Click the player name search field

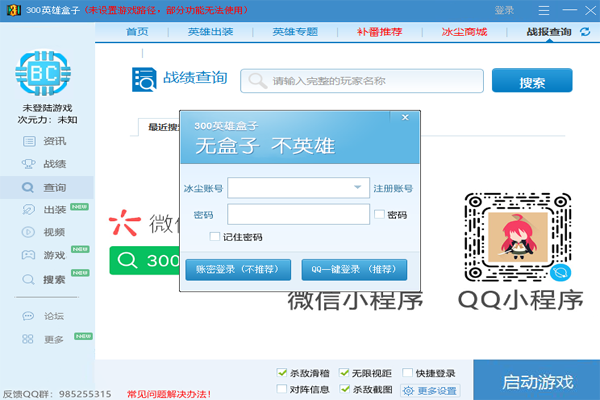tap(362, 81)
